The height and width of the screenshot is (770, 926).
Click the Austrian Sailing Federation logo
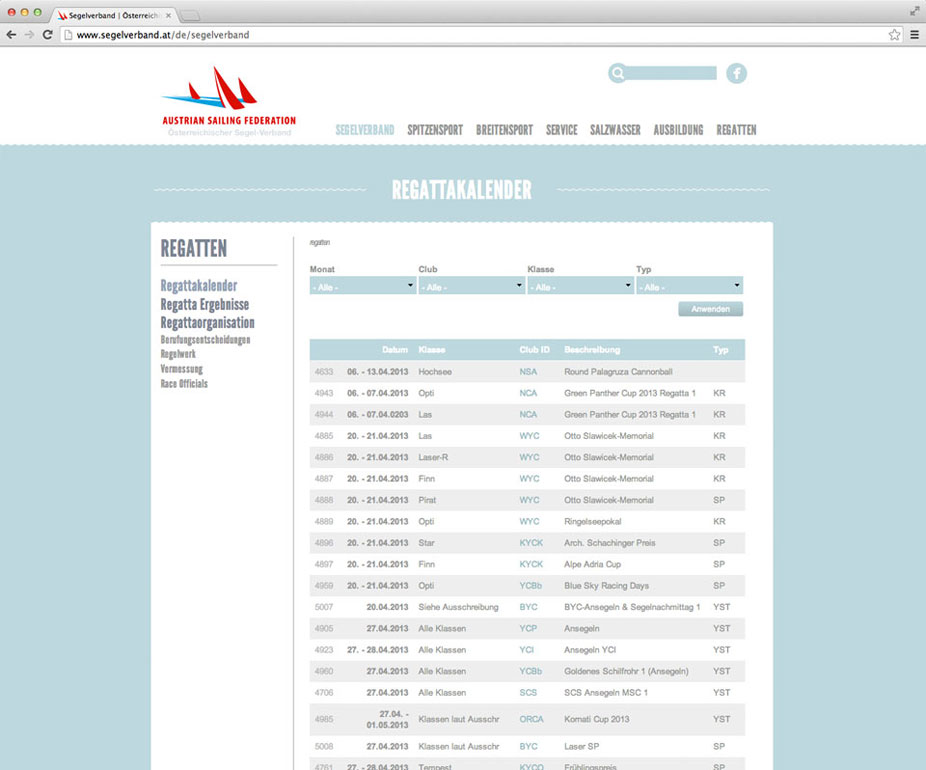point(228,101)
